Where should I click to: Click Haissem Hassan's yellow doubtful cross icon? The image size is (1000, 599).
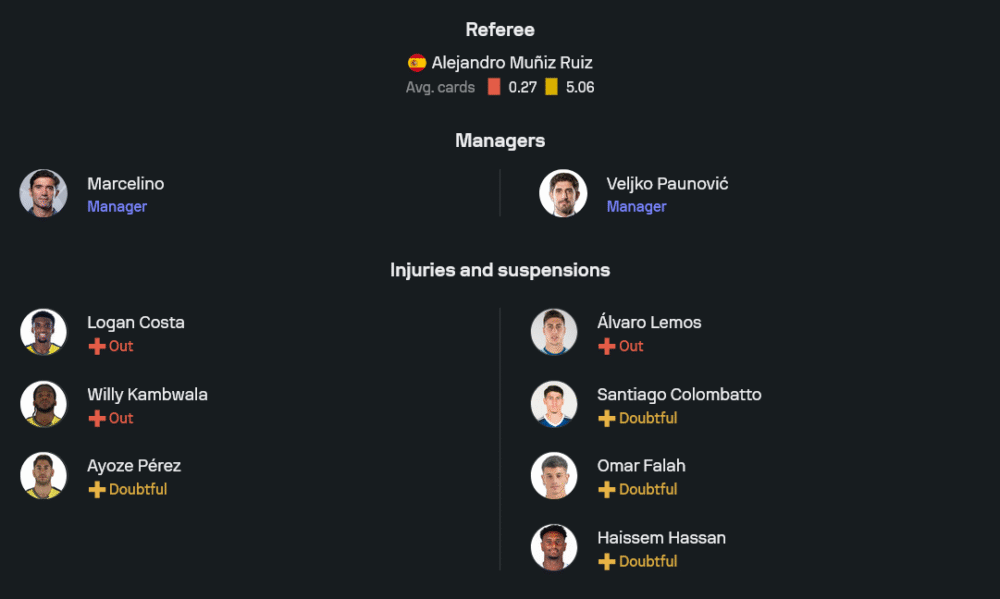tap(607, 561)
